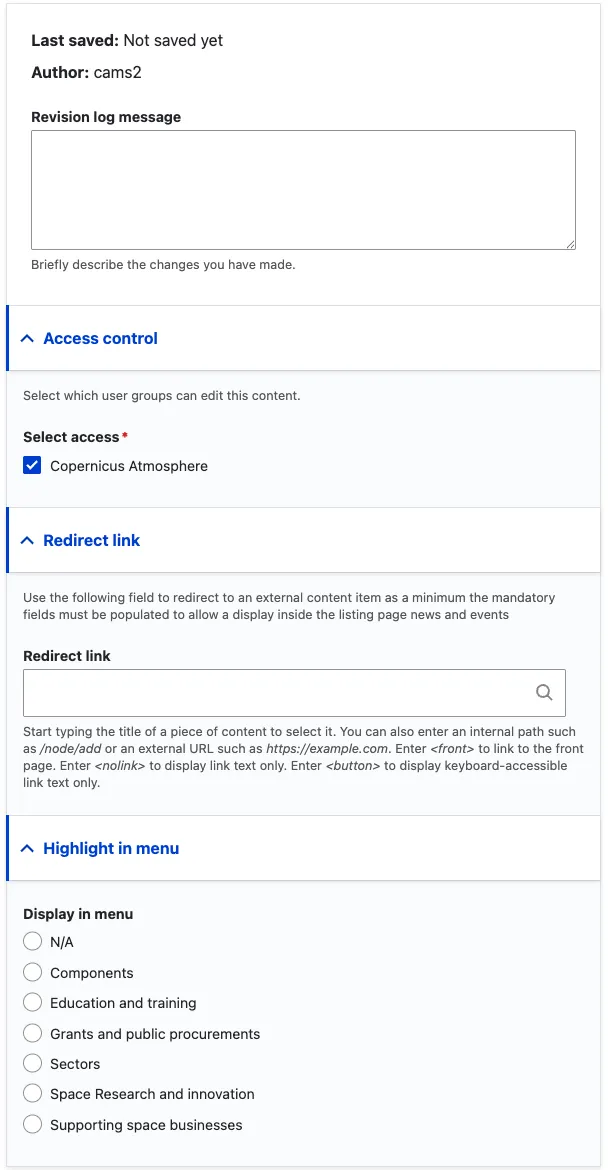This screenshot has width=609, height=1170.
Task: Select the Sectors radio button
Action: click(32, 1063)
